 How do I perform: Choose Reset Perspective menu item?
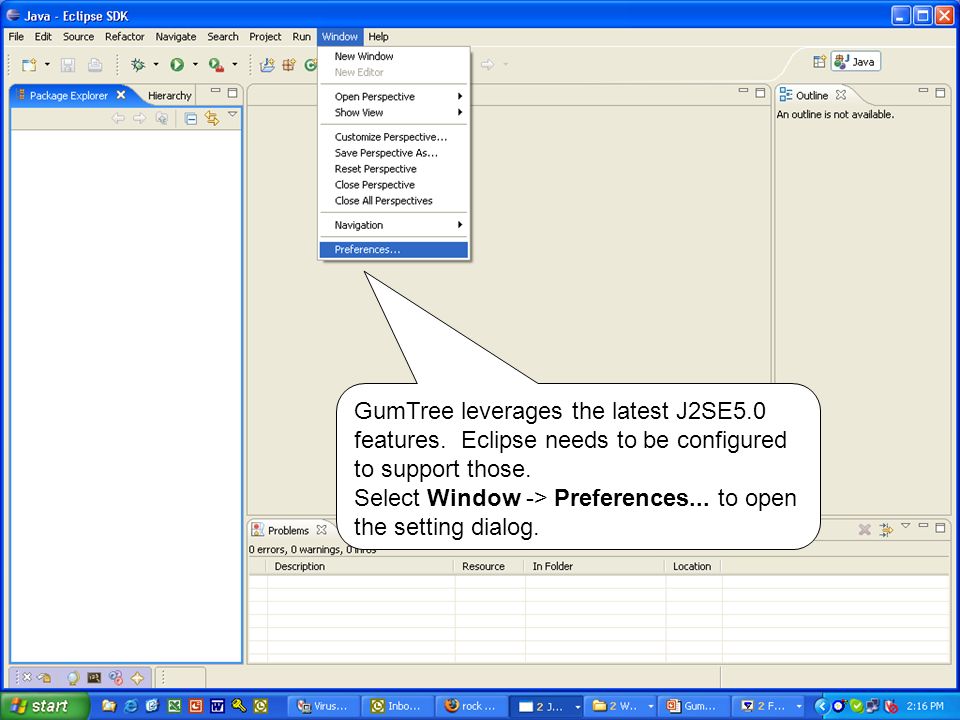(x=394, y=169)
